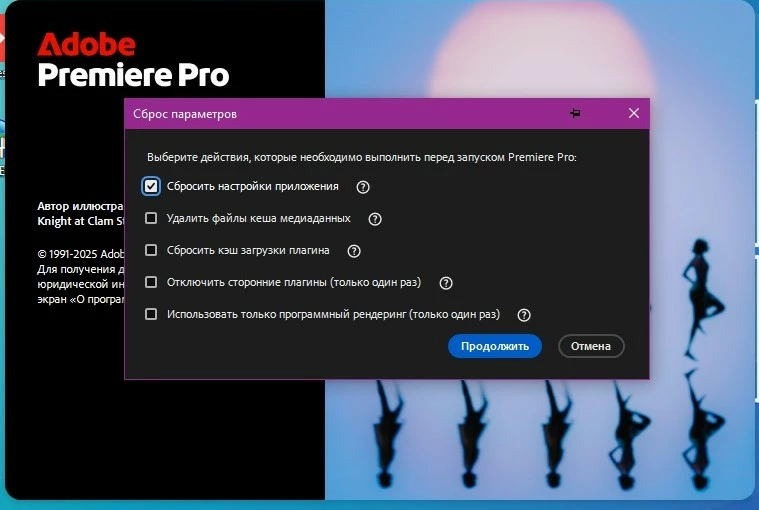This screenshot has width=759, height=510.
Task: Click the pin icon in dialog title bar
Action: pyautogui.click(x=575, y=113)
